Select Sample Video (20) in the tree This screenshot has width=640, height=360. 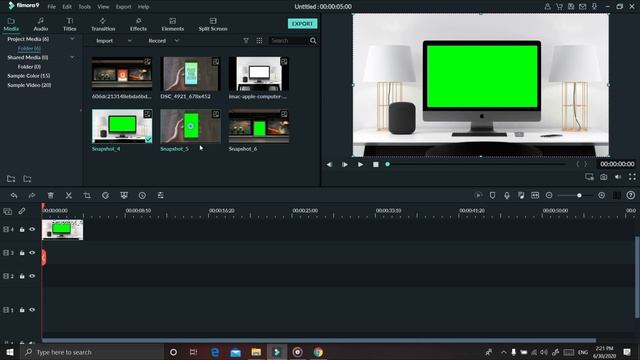(x=29, y=85)
